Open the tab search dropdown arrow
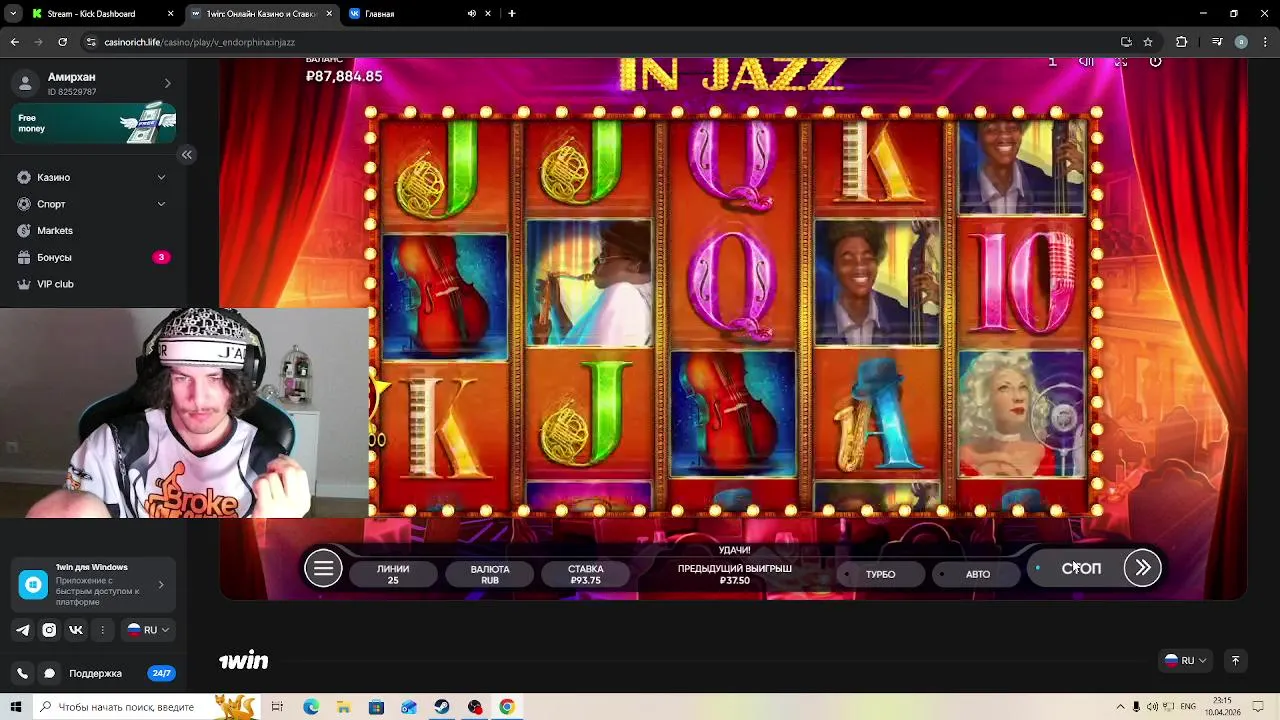1280x720 pixels. 13,14
